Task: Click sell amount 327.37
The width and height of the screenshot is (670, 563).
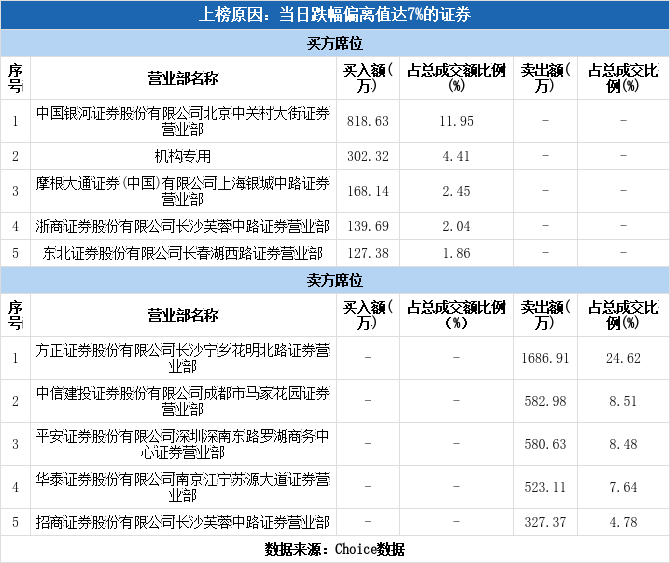Action: 545,522
